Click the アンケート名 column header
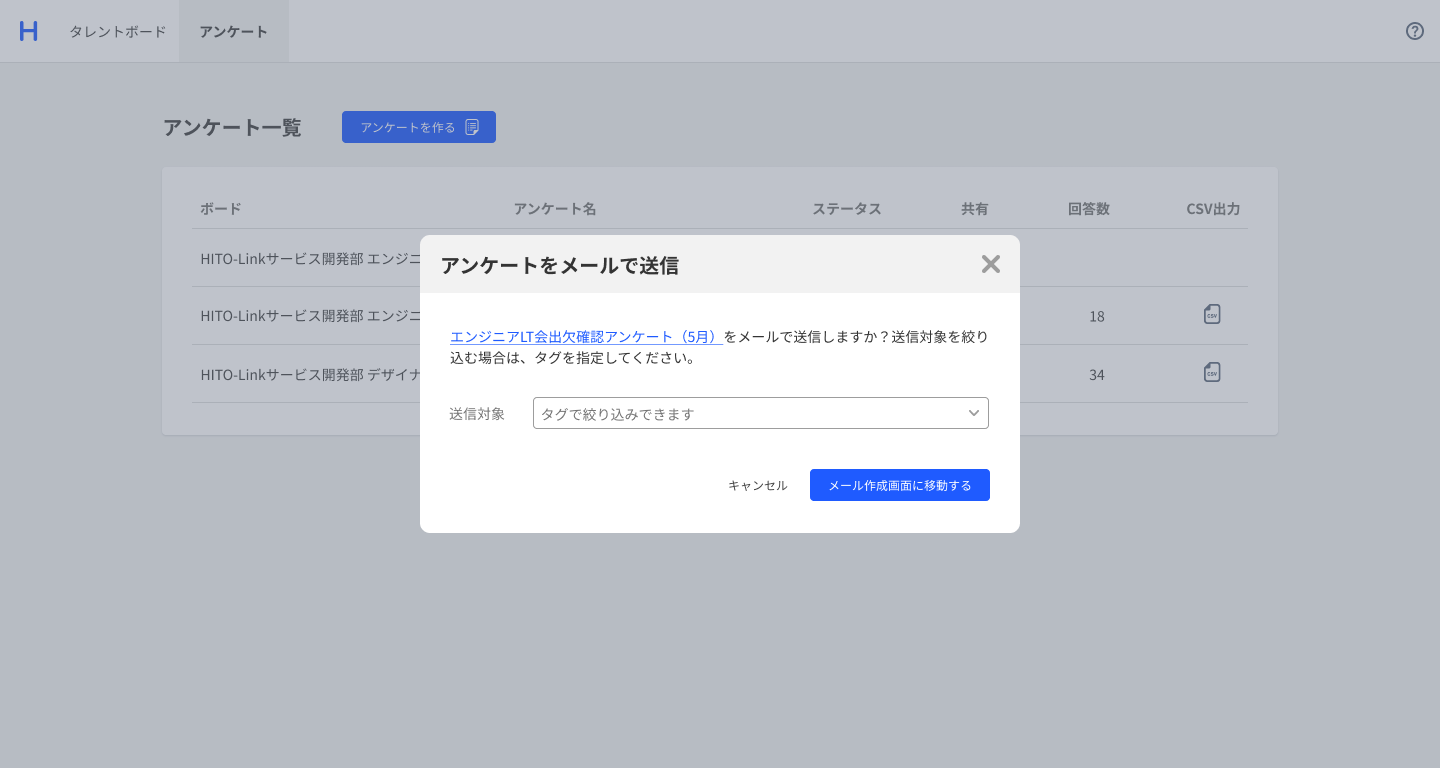The height and width of the screenshot is (768, 1440). pos(554,209)
